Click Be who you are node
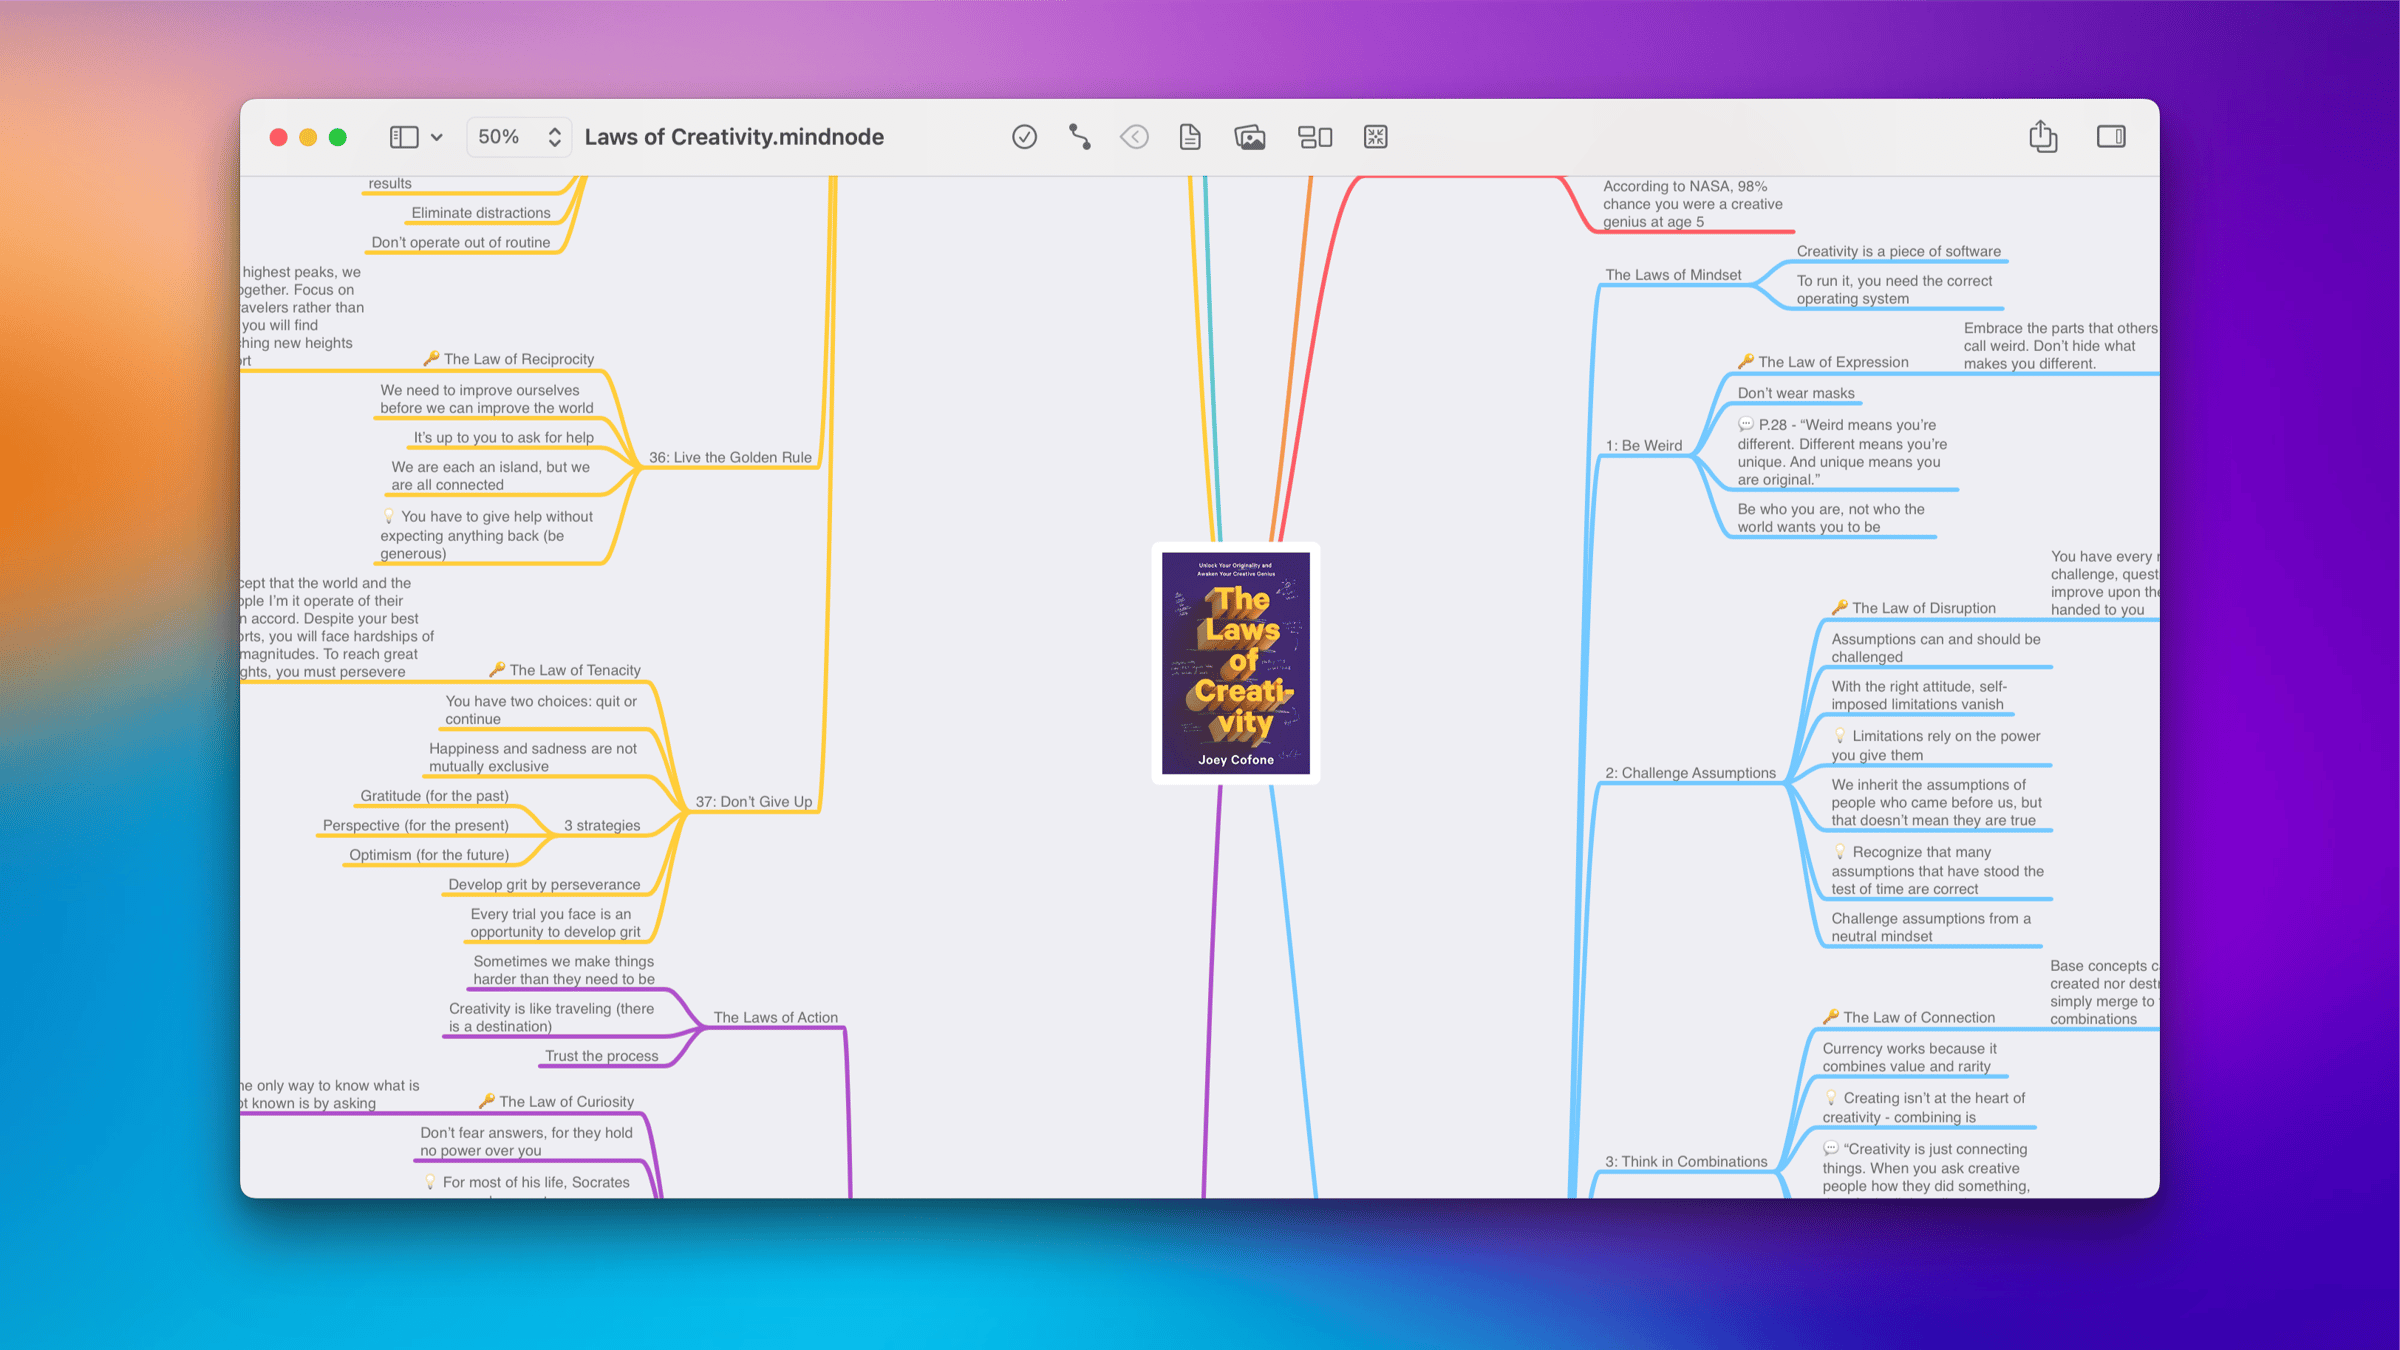The height and width of the screenshot is (1350, 2400). pos(1831,518)
